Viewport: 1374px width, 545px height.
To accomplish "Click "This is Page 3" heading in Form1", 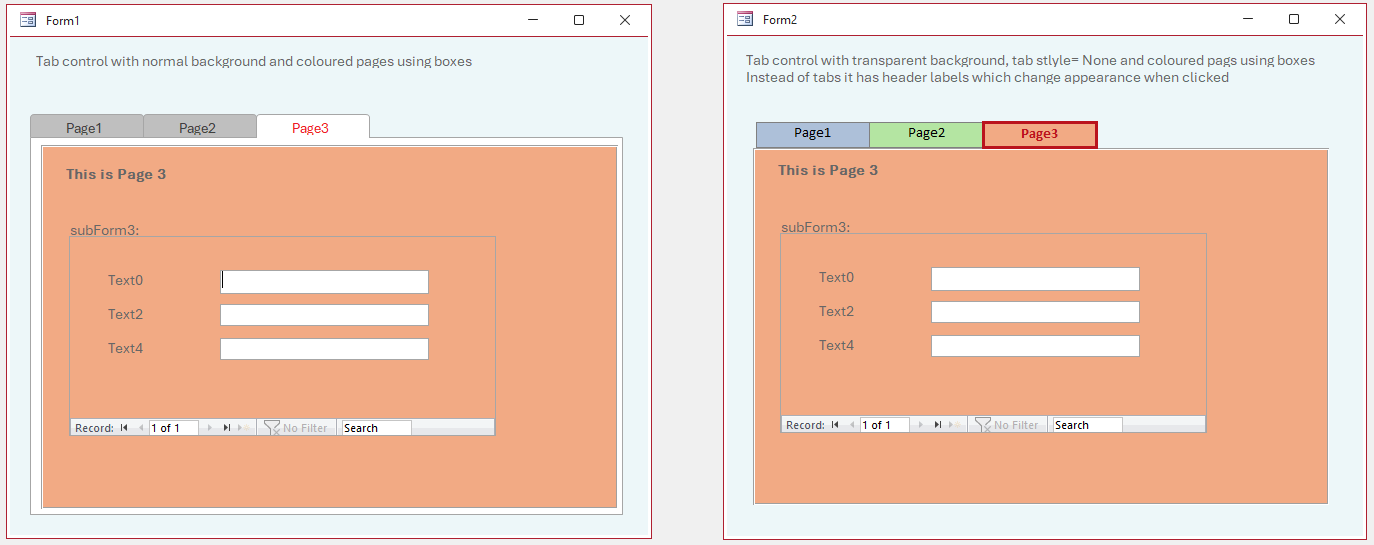I will click(x=116, y=174).
